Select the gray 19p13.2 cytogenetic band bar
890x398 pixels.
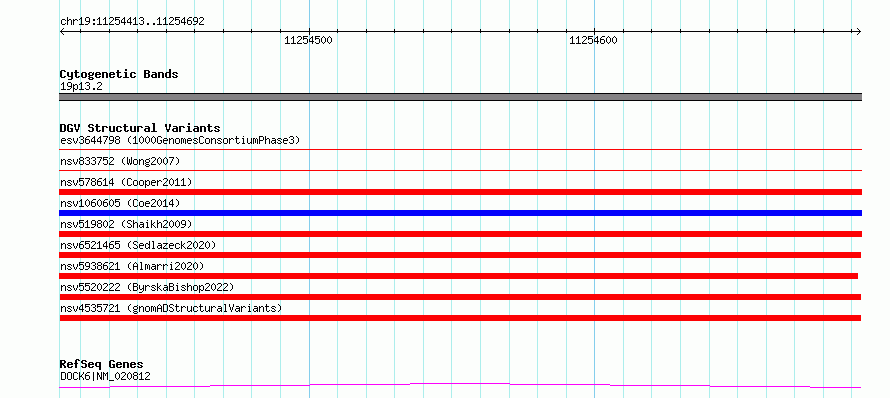tap(460, 97)
